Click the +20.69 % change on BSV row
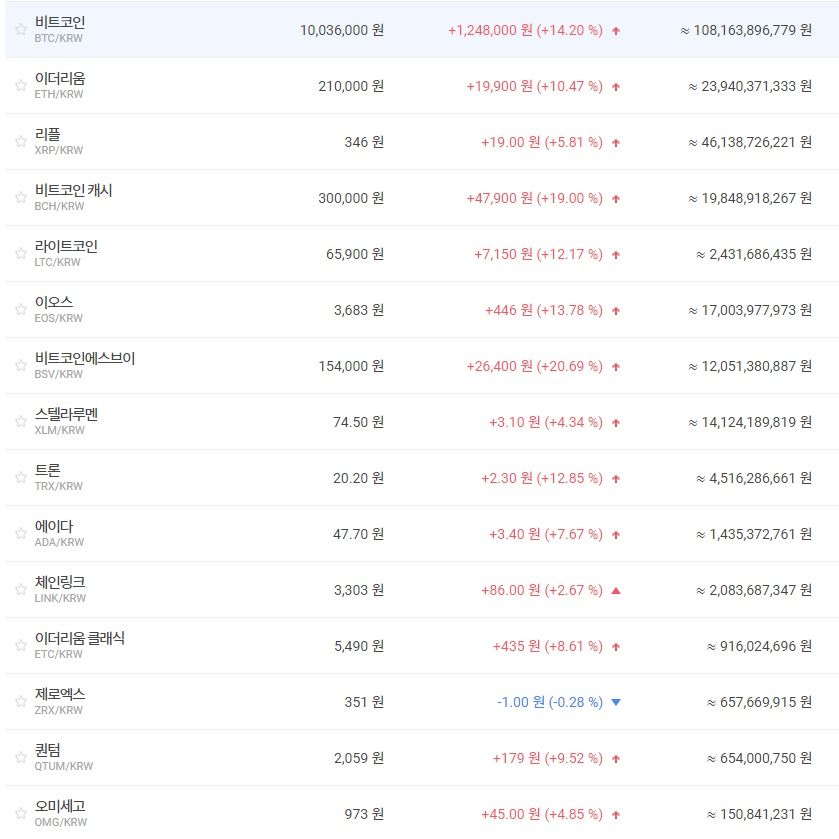 click(573, 366)
